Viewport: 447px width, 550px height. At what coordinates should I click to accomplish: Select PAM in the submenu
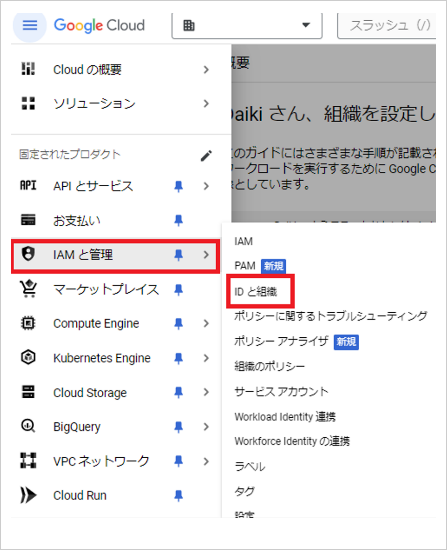point(245,266)
